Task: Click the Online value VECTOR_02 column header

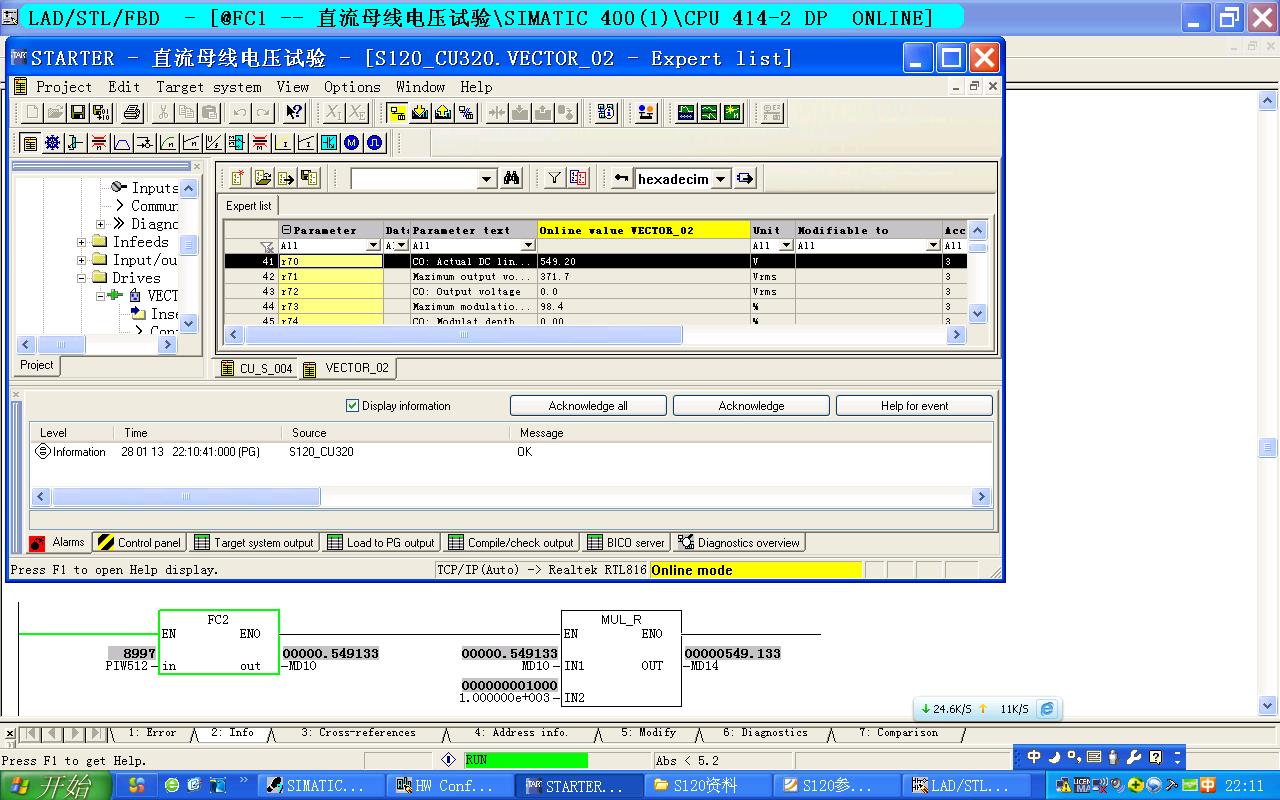Action: (x=644, y=230)
